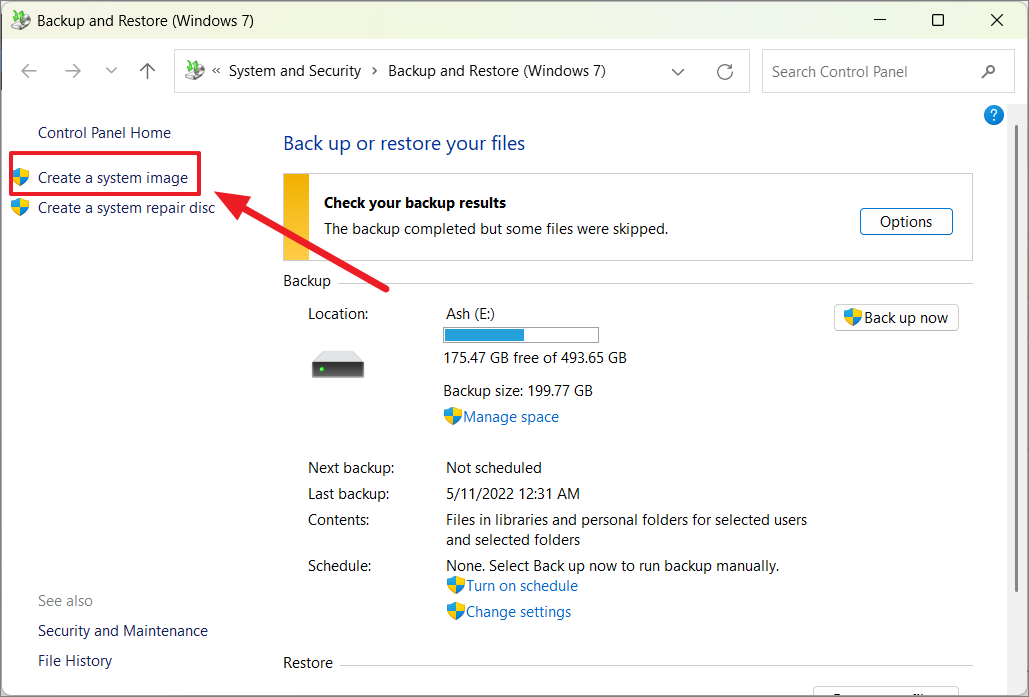Open Security and Maintenance
Screen dimensions: 1029x697
tap(123, 631)
